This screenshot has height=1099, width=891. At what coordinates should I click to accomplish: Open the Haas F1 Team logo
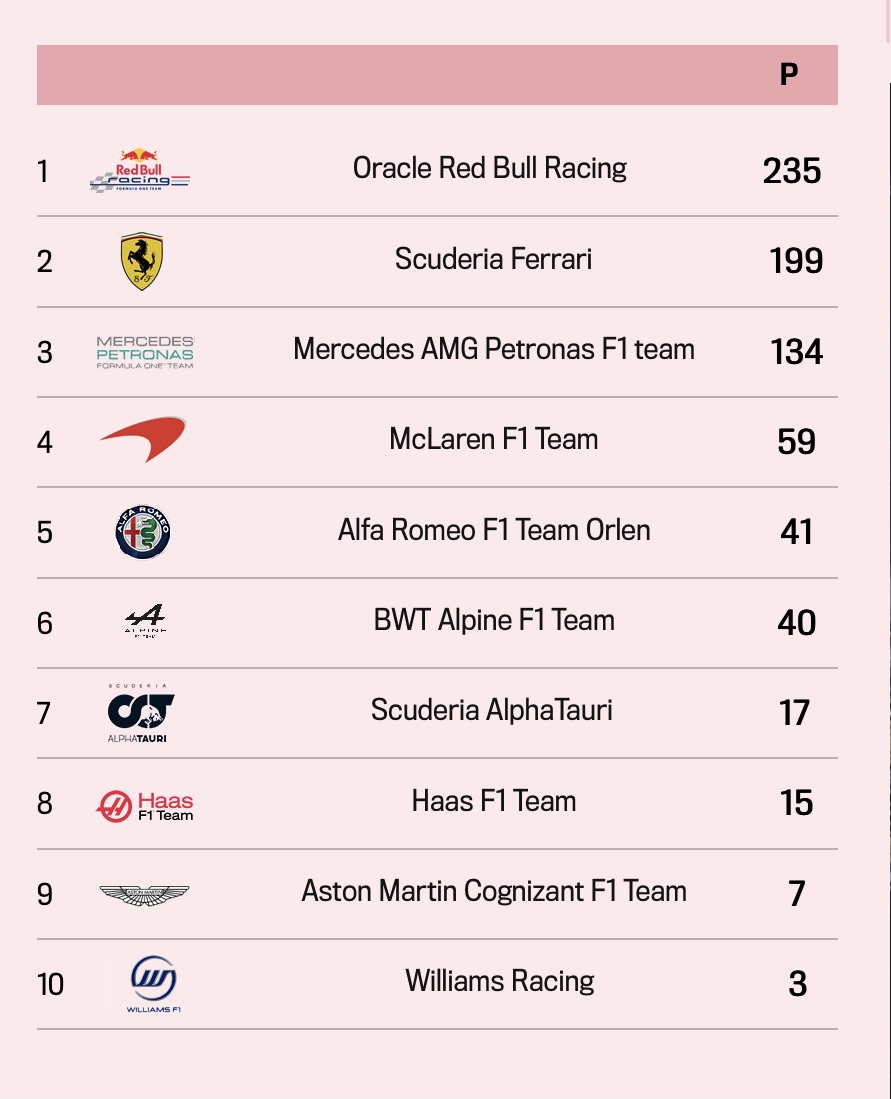click(144, 805)
